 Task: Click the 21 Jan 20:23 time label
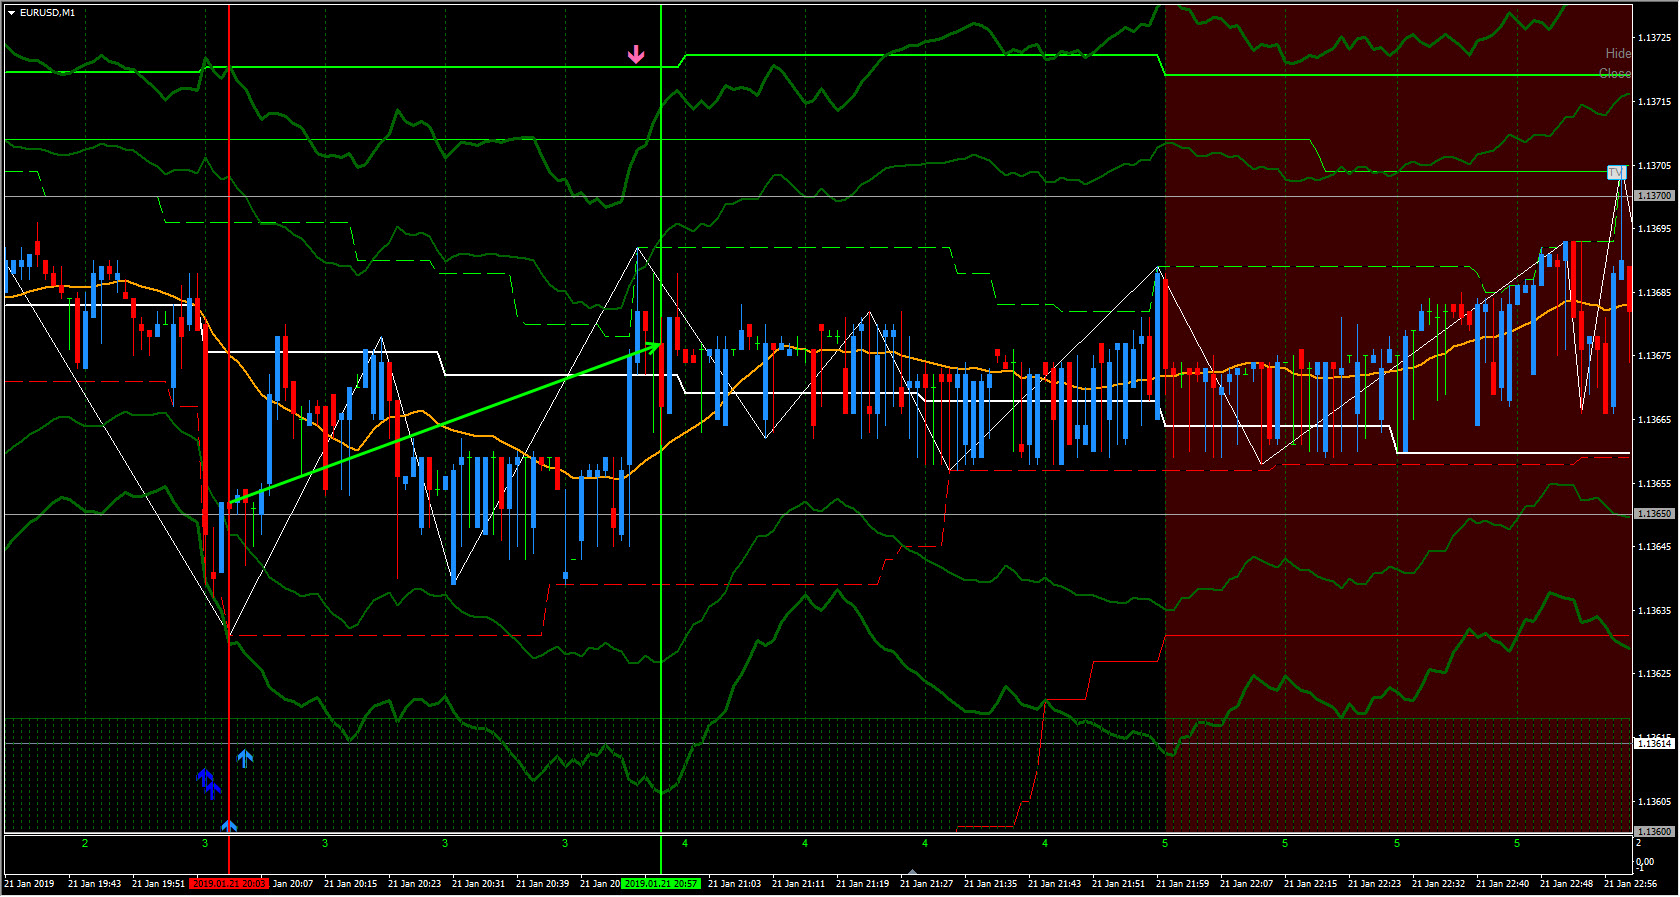coord(414,884)
